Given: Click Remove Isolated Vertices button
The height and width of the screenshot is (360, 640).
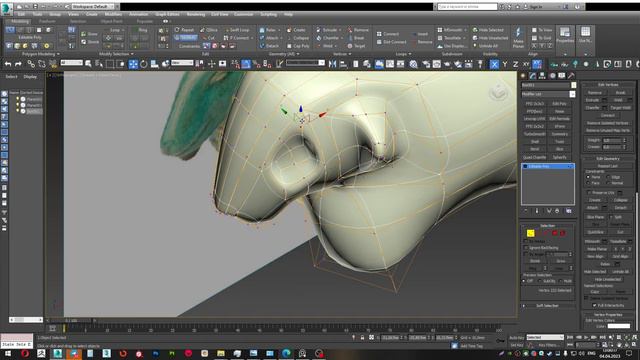Looking at the screenshot, I should click(607, 123).
